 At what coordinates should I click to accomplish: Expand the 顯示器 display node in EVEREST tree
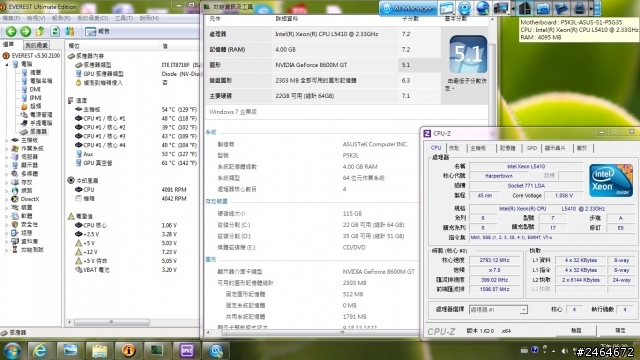(7, 165)
